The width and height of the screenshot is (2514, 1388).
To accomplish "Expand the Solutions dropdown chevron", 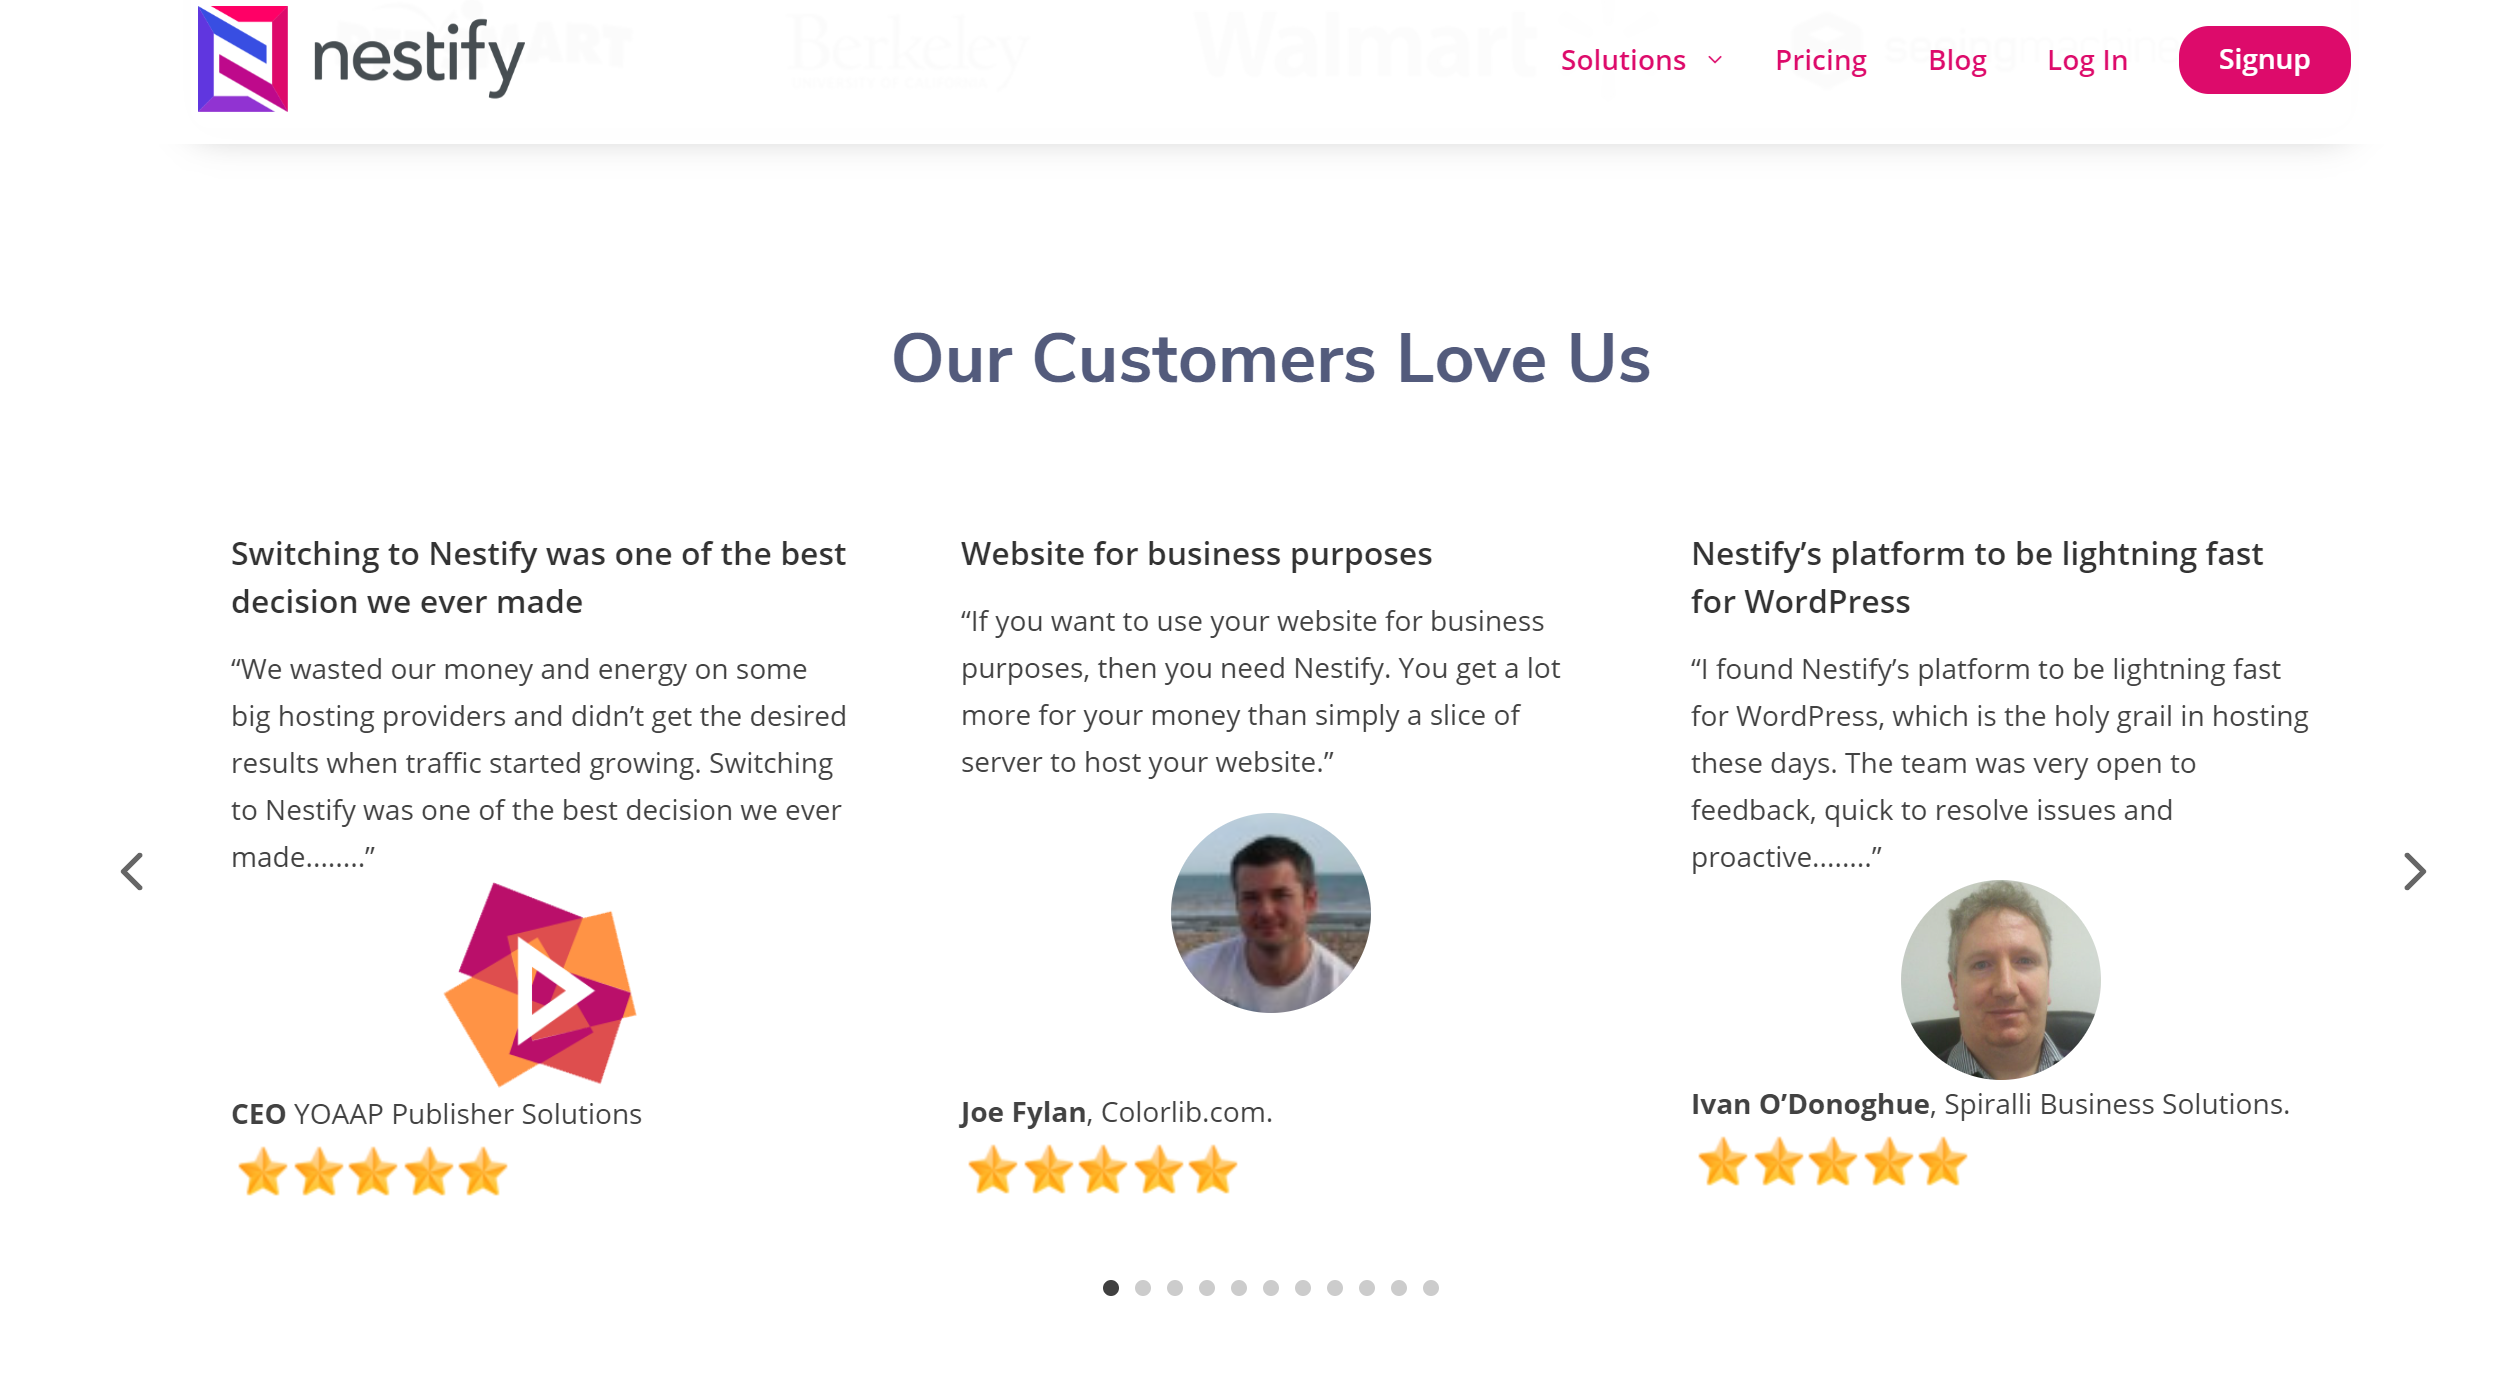I will point(1715,60).
